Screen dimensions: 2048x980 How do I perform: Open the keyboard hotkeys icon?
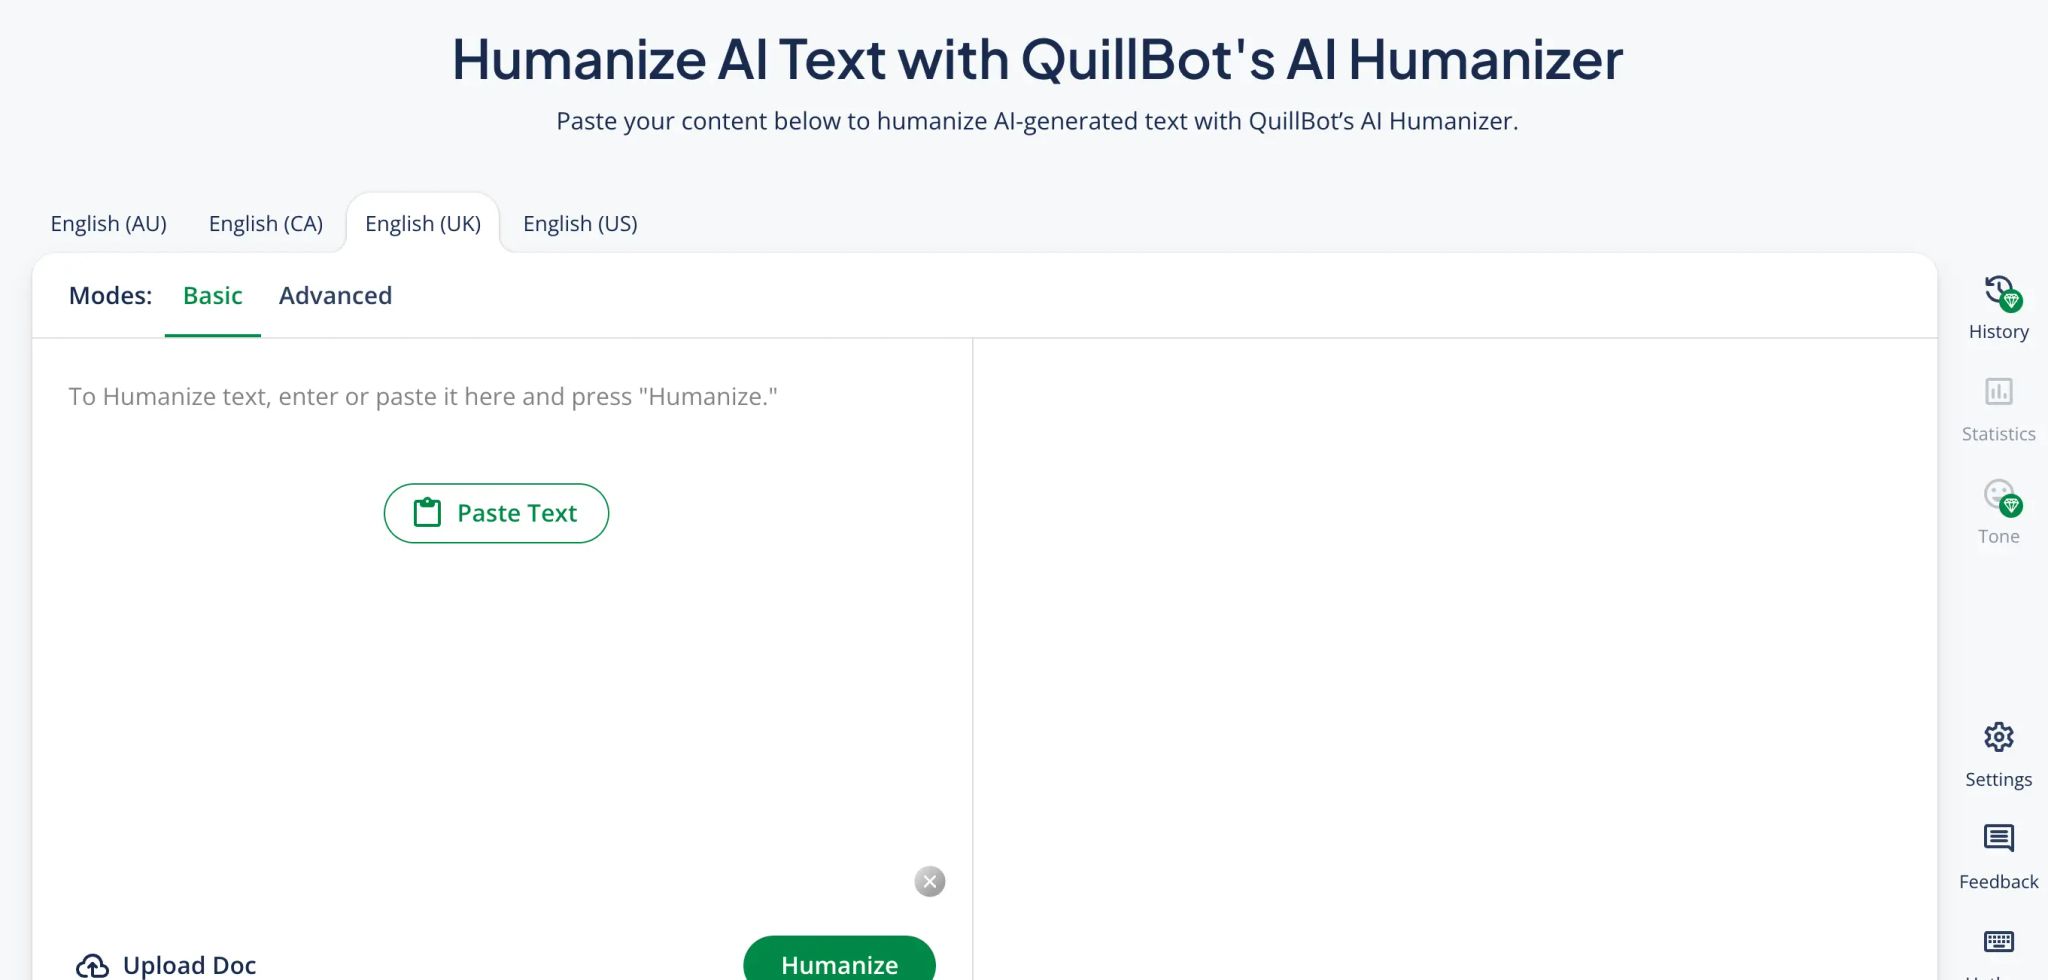1998,941
